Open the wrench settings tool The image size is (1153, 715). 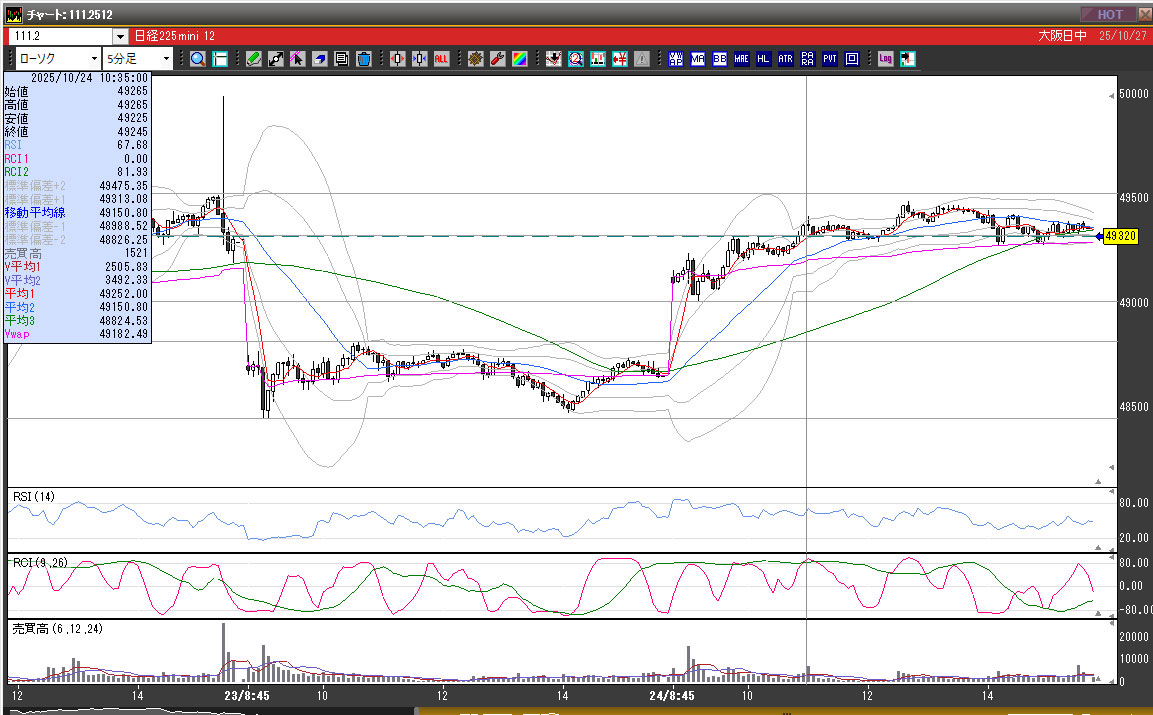point(497,59)
